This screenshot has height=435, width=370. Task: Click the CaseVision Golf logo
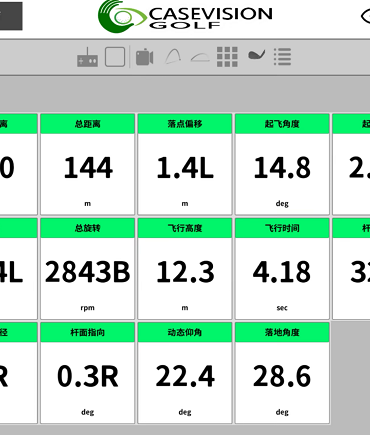[x=185, y=16]
